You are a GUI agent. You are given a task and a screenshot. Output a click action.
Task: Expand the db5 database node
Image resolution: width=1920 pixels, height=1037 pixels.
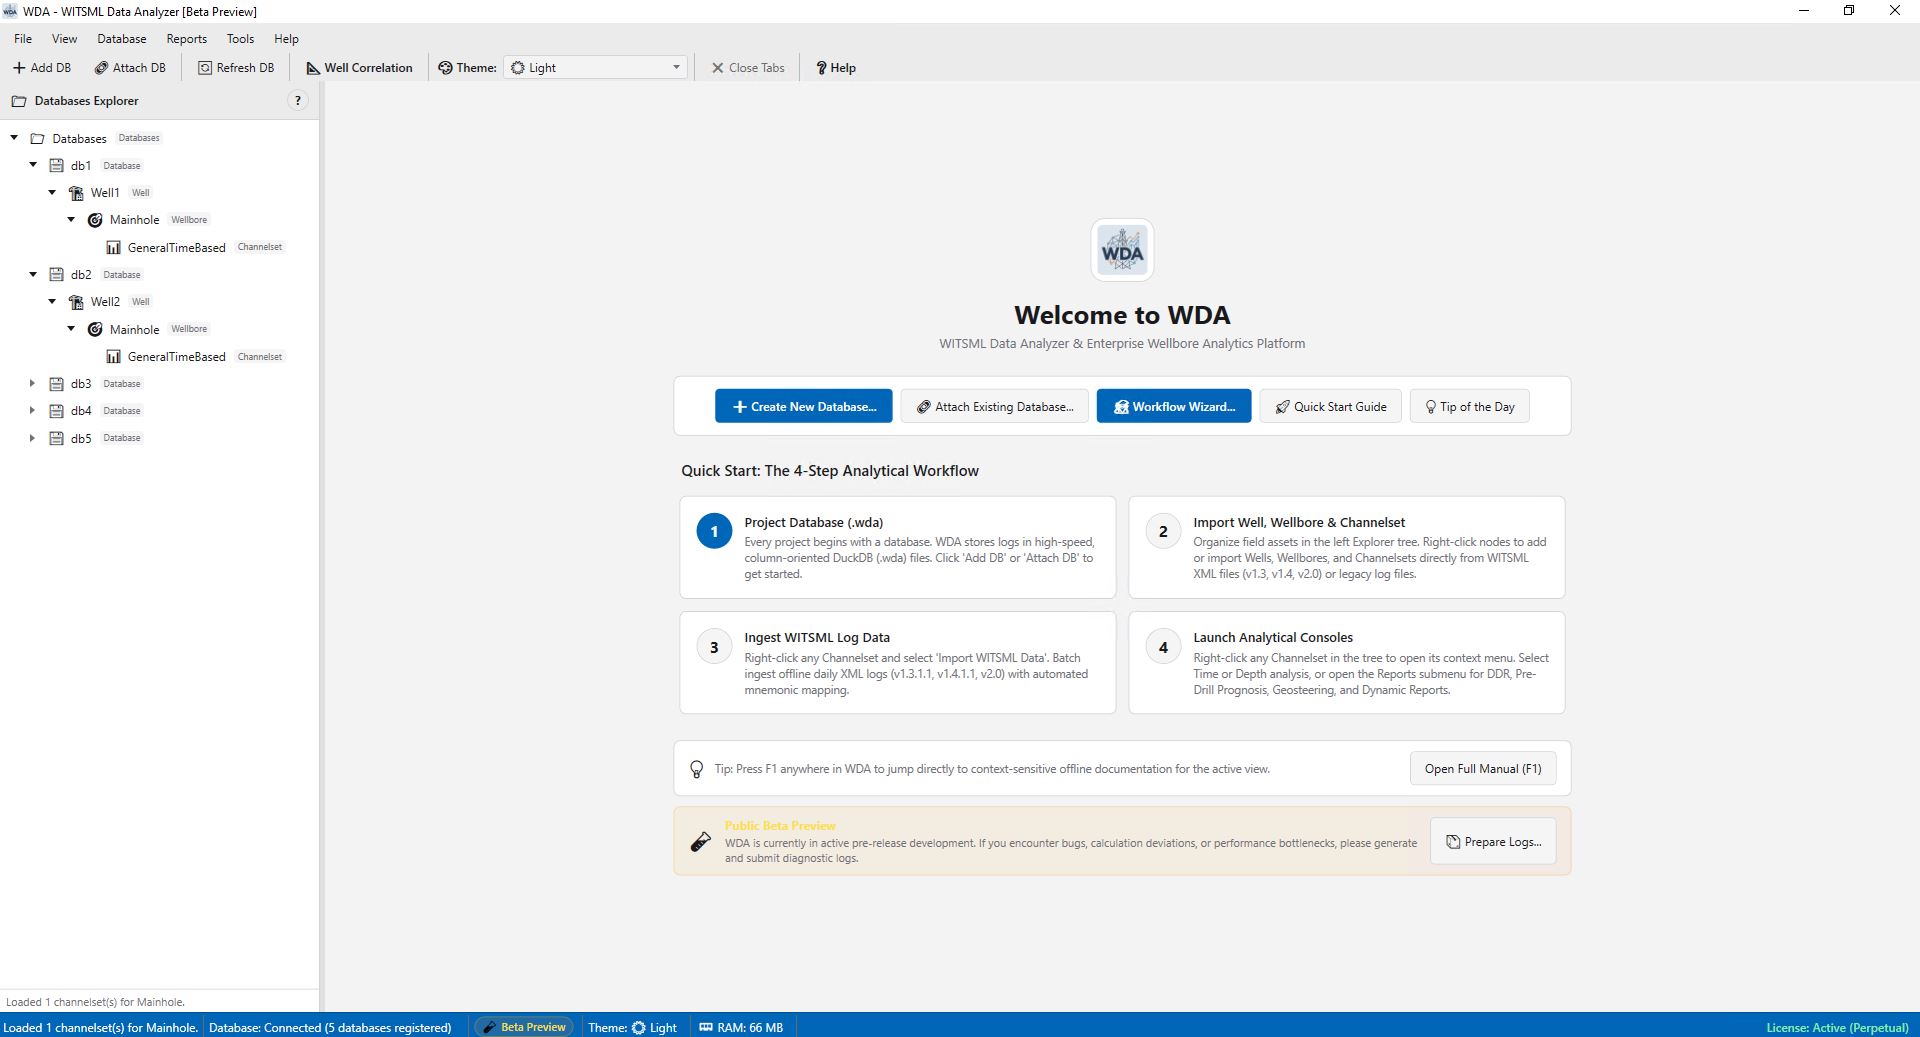pyautogui.click(x=33, y=438)
